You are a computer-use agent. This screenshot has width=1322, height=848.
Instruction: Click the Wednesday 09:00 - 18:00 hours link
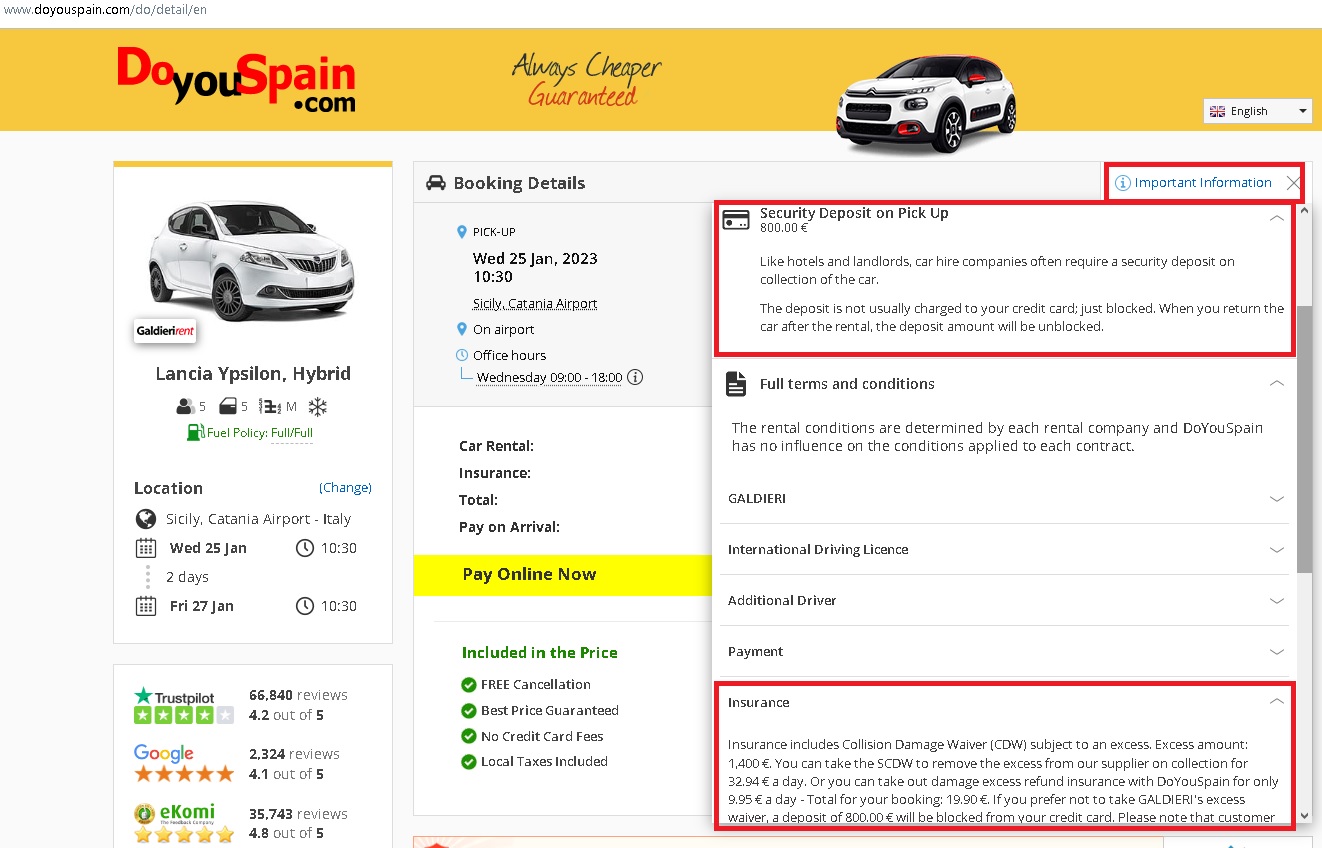pyautogui.click(x=549, y=378)
